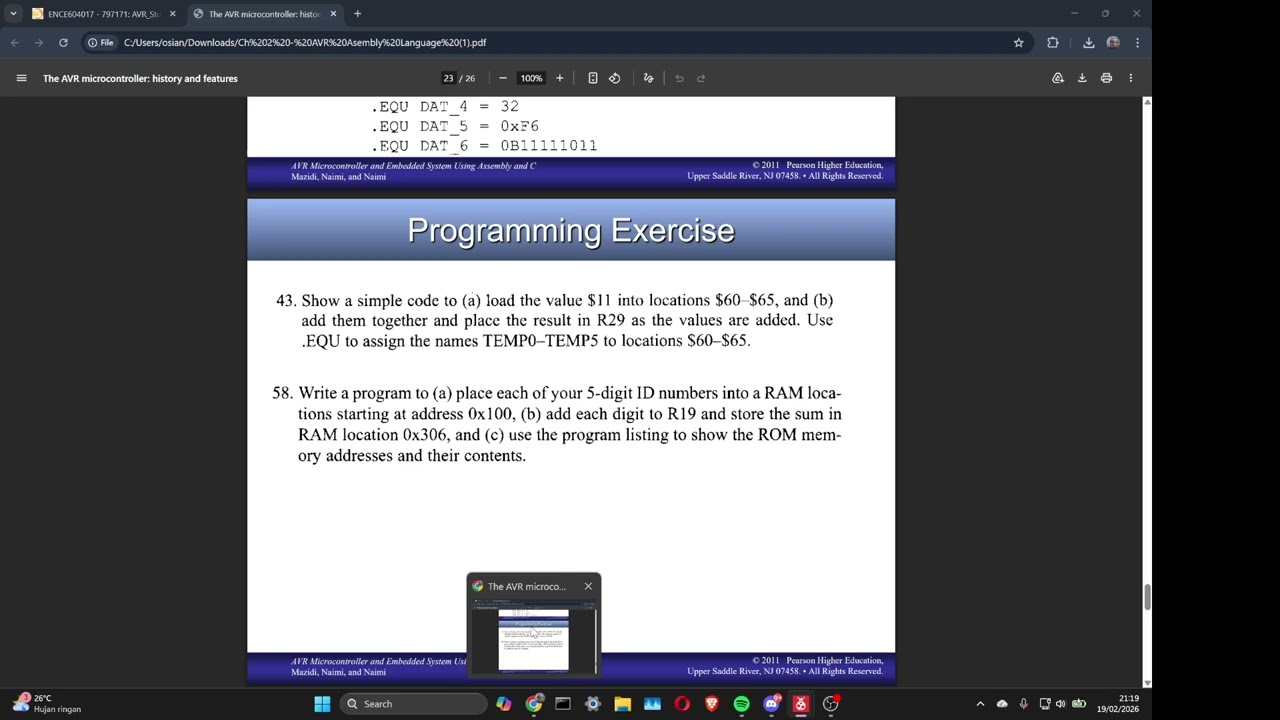
Task: Close The AVR microcontroller tab
Action: click(x=333, y=14)
